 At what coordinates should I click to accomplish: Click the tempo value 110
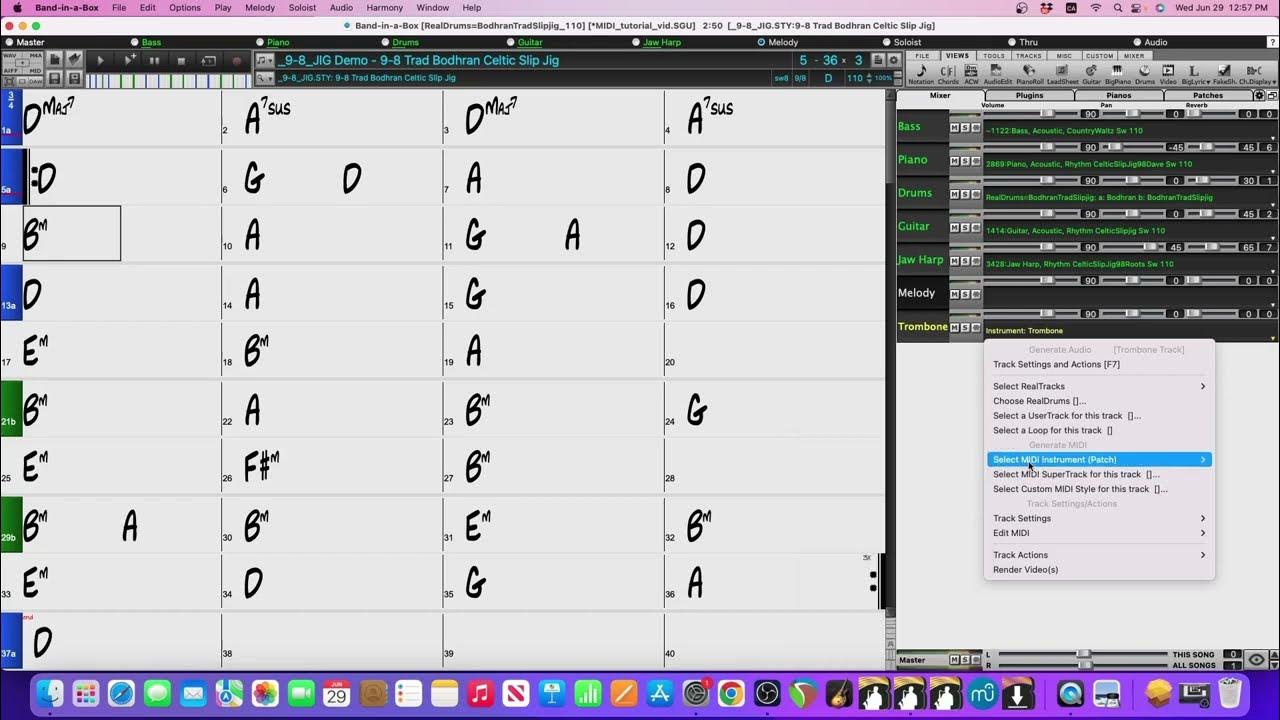(855, 78)
